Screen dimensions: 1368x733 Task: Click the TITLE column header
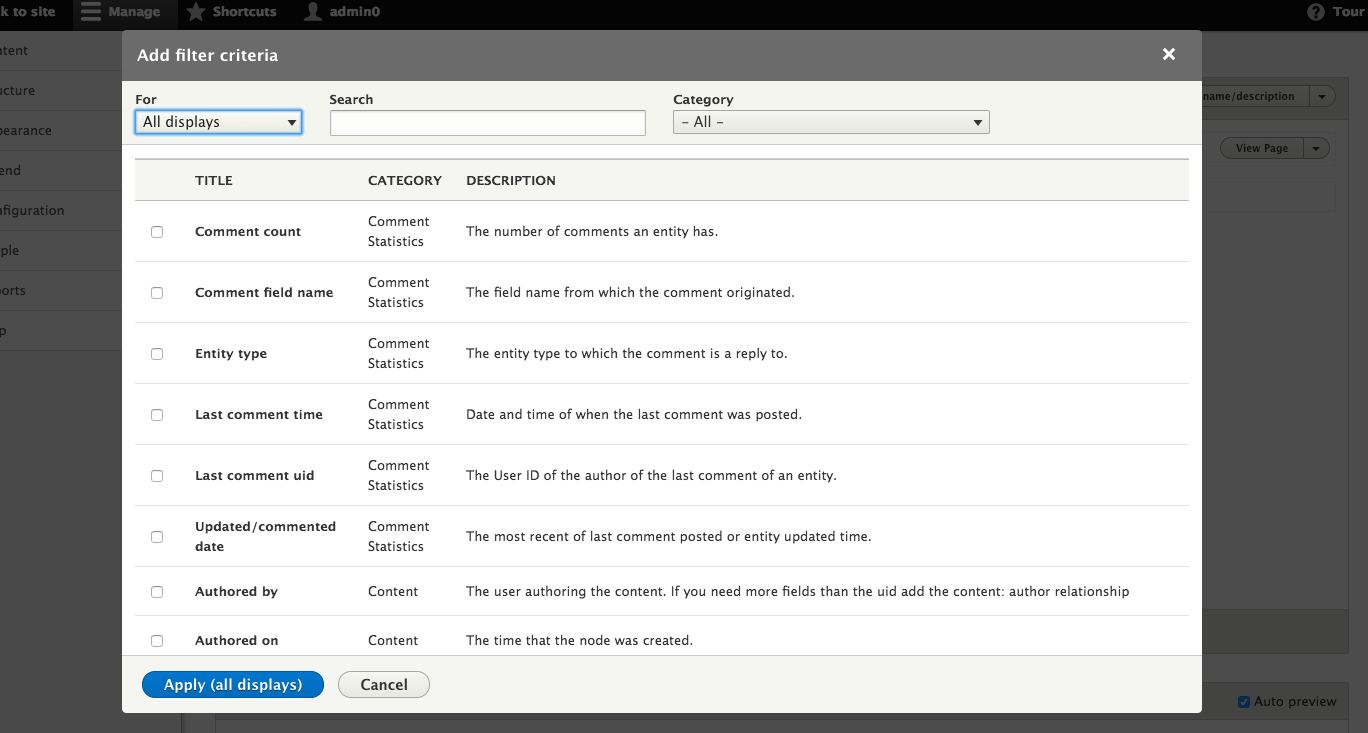pos(214,181)
